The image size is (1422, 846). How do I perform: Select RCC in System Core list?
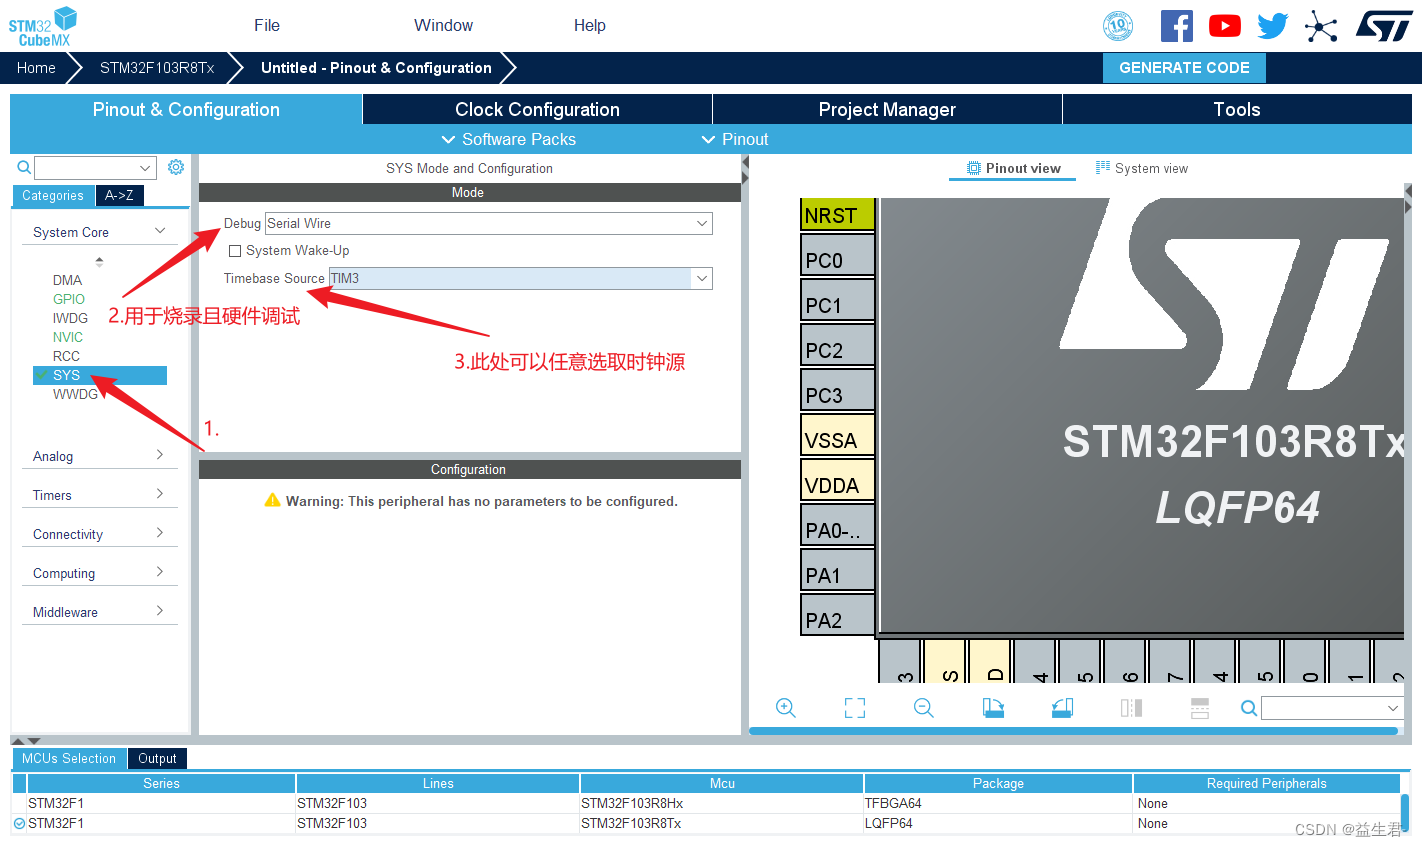tap(66, 356)
